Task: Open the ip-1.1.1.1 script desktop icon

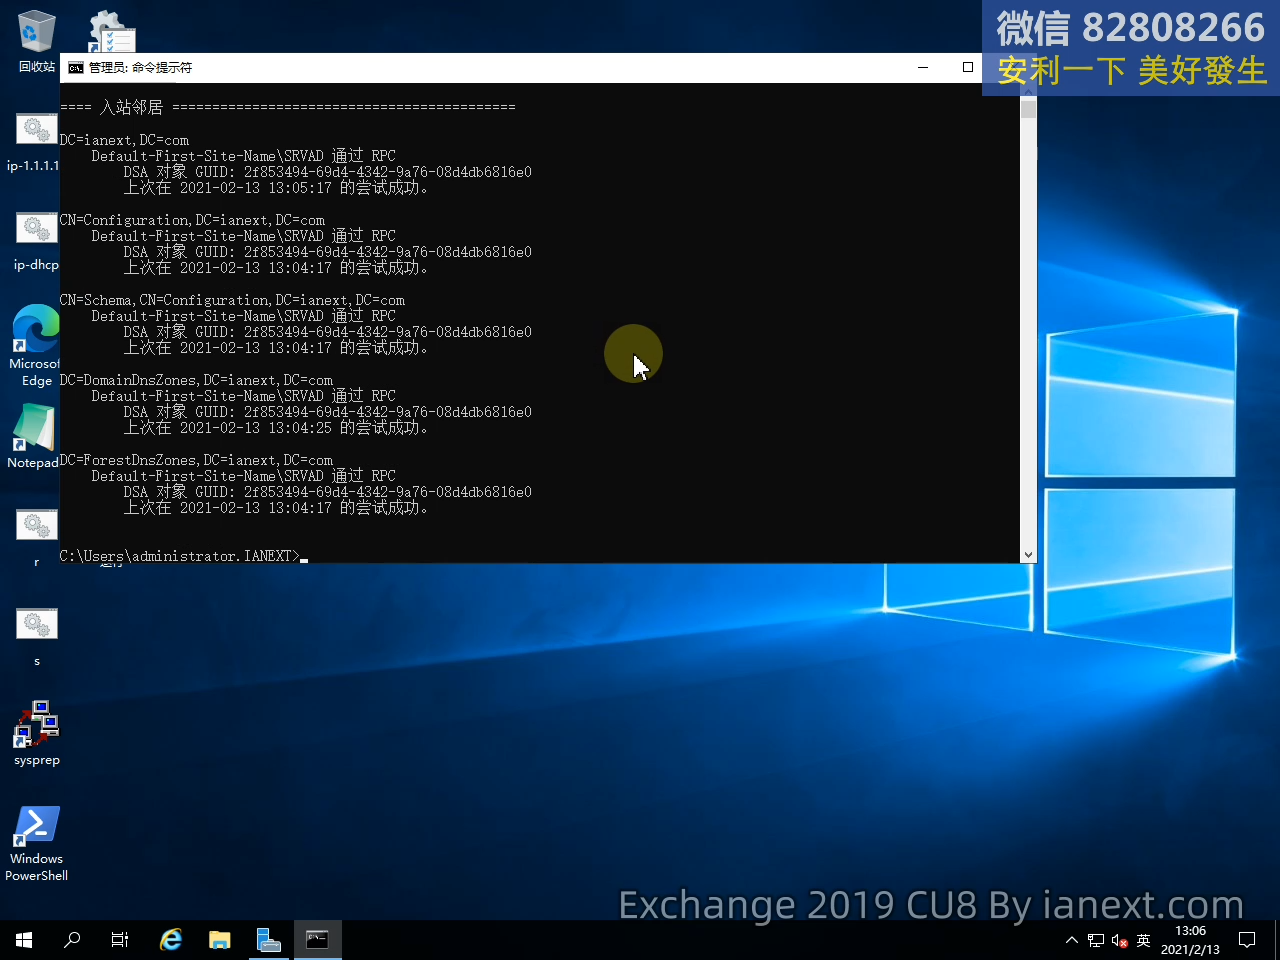Action: tap(36, 140)
